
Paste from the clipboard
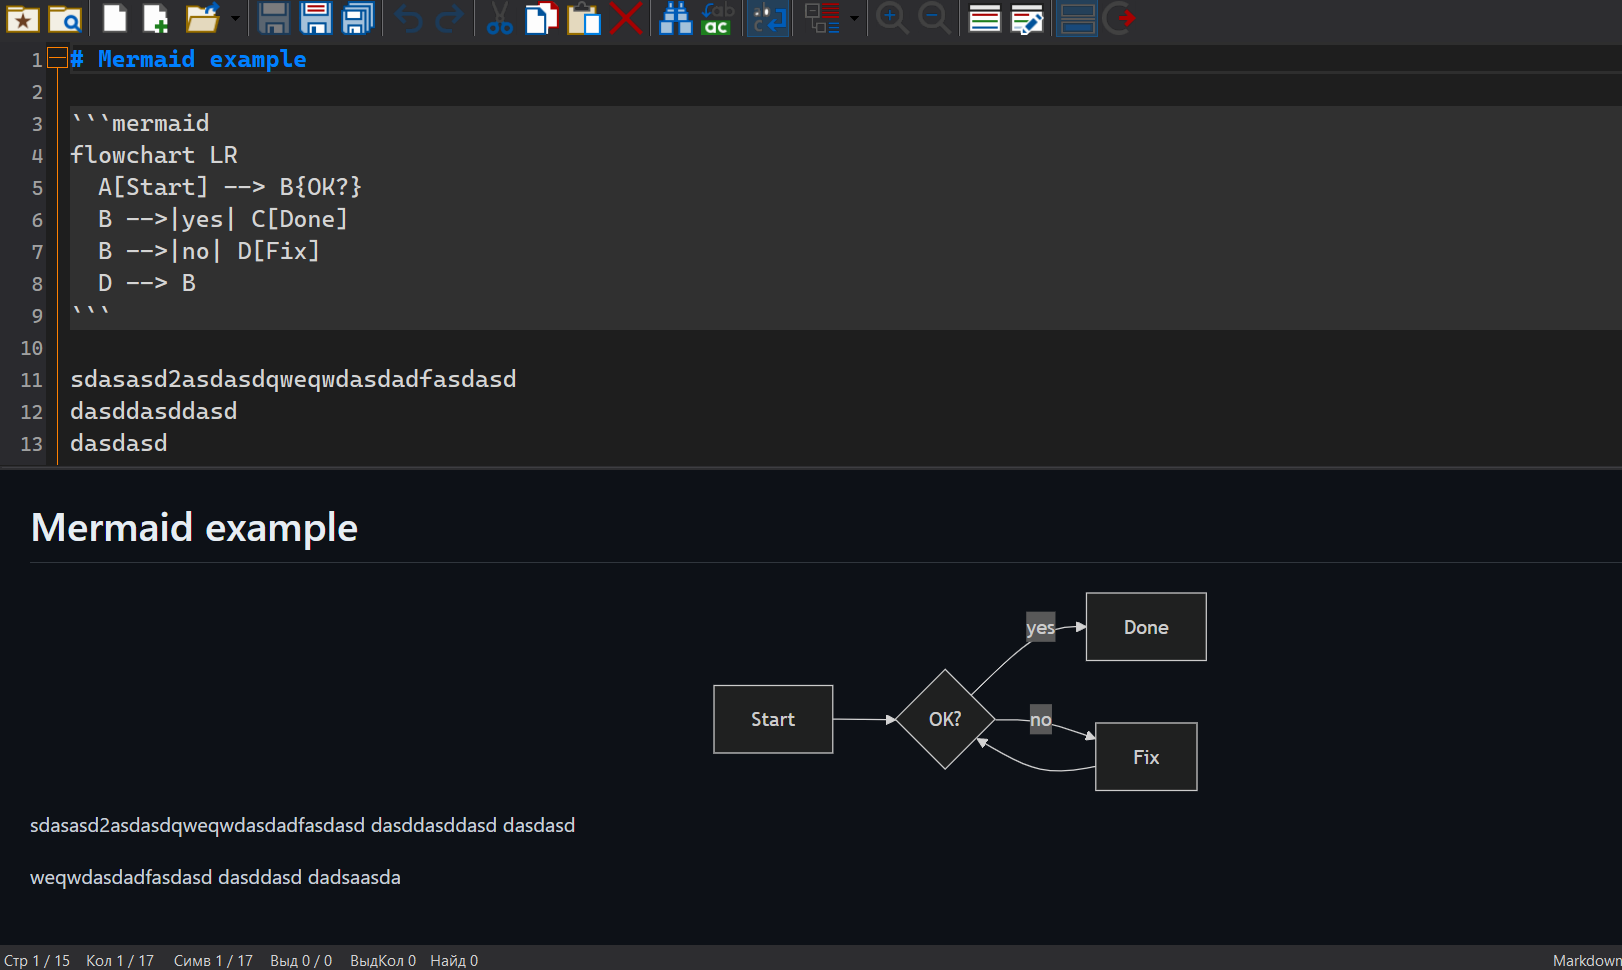pyautogui.click(x=584, y=19)
